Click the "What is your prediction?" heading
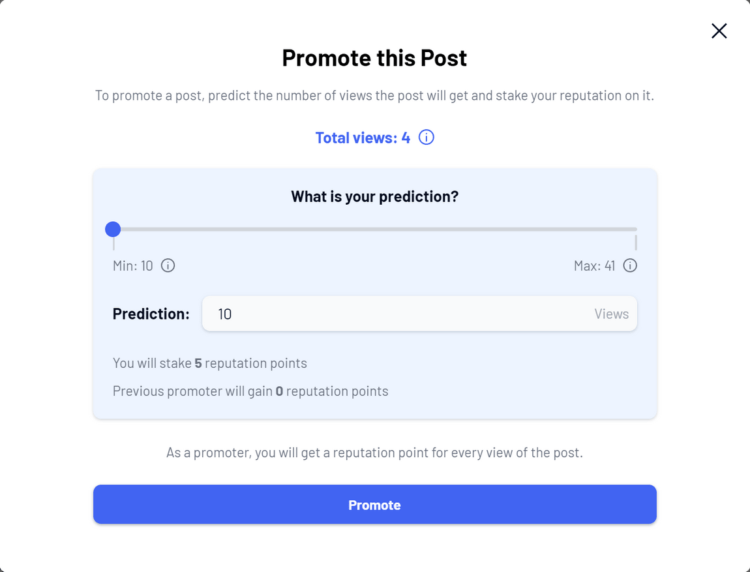This screenshot has height=572, width=750. pyautogui.click(x=374, y=197)
